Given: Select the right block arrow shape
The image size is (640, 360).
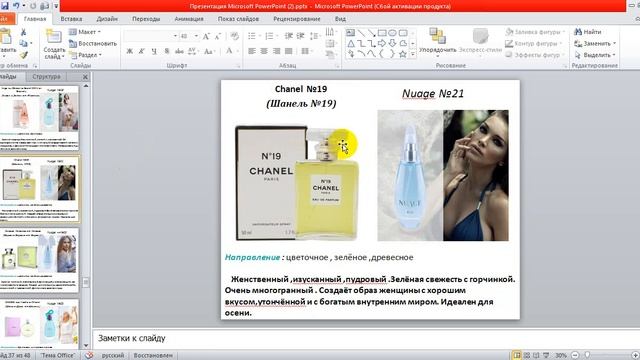Looking at the screenshot, I should [382, 43].
